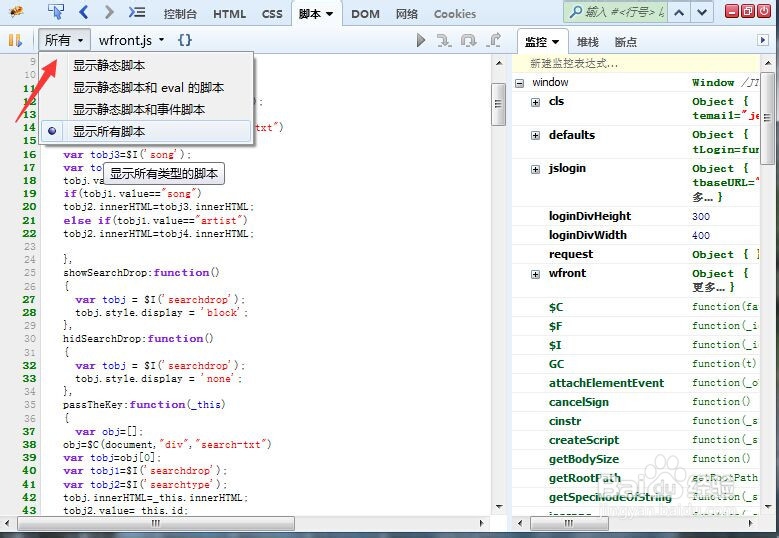Click the 新建监控表达式 input field
The image size is (779, 538).
635,63
